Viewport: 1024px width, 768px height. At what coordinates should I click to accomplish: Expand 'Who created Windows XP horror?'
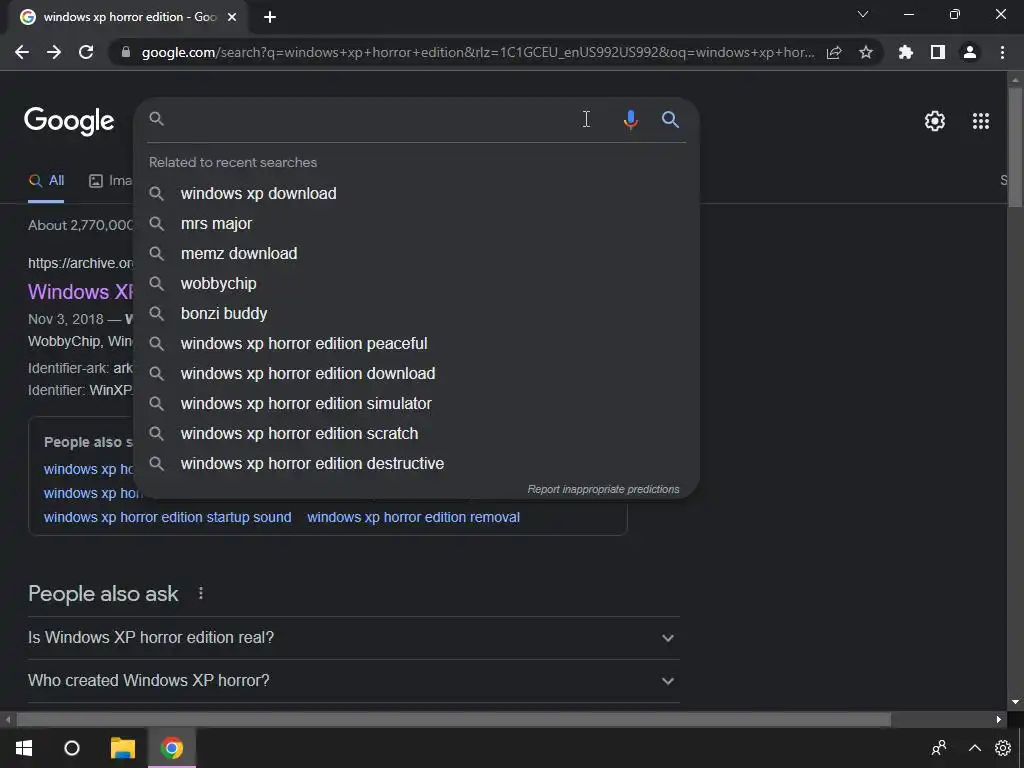(353, 680)
